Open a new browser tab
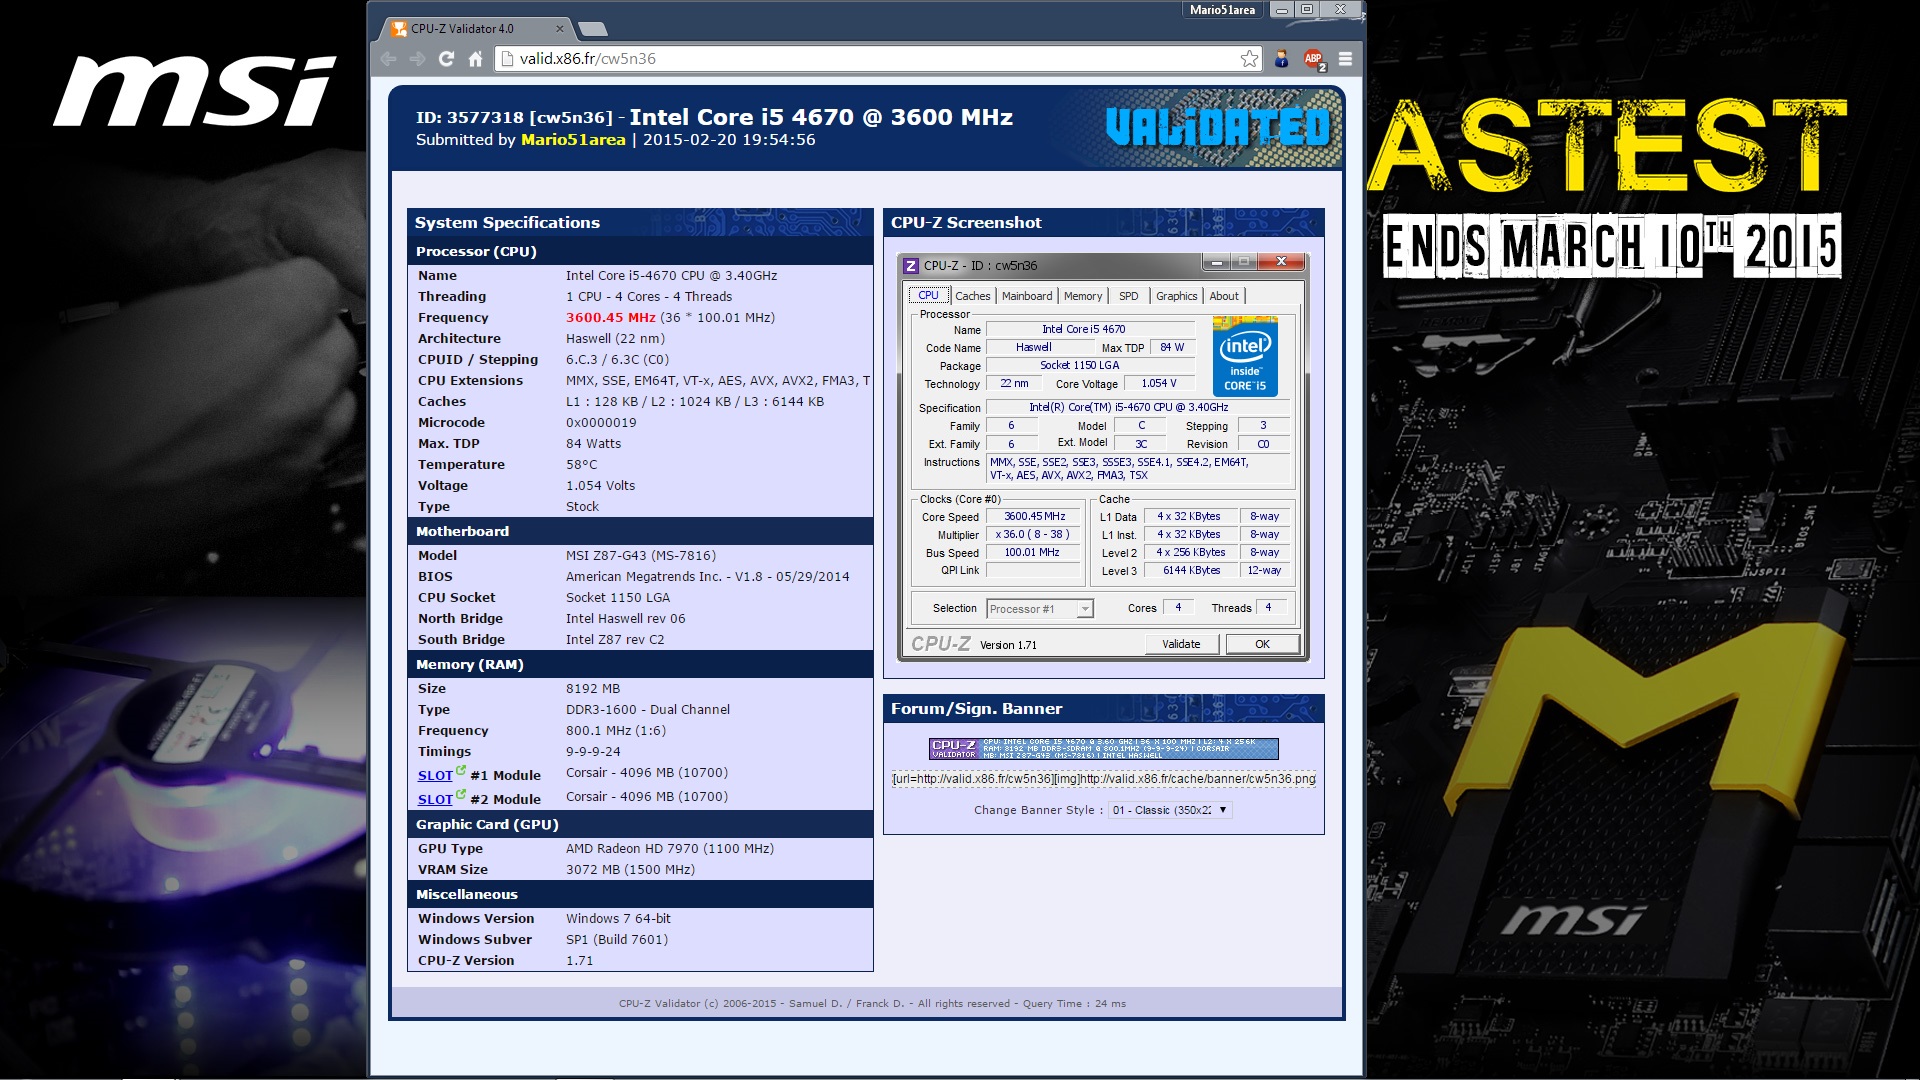Image resolution: width=1920 pixels, height=1080 pixels. click(592, 29)
